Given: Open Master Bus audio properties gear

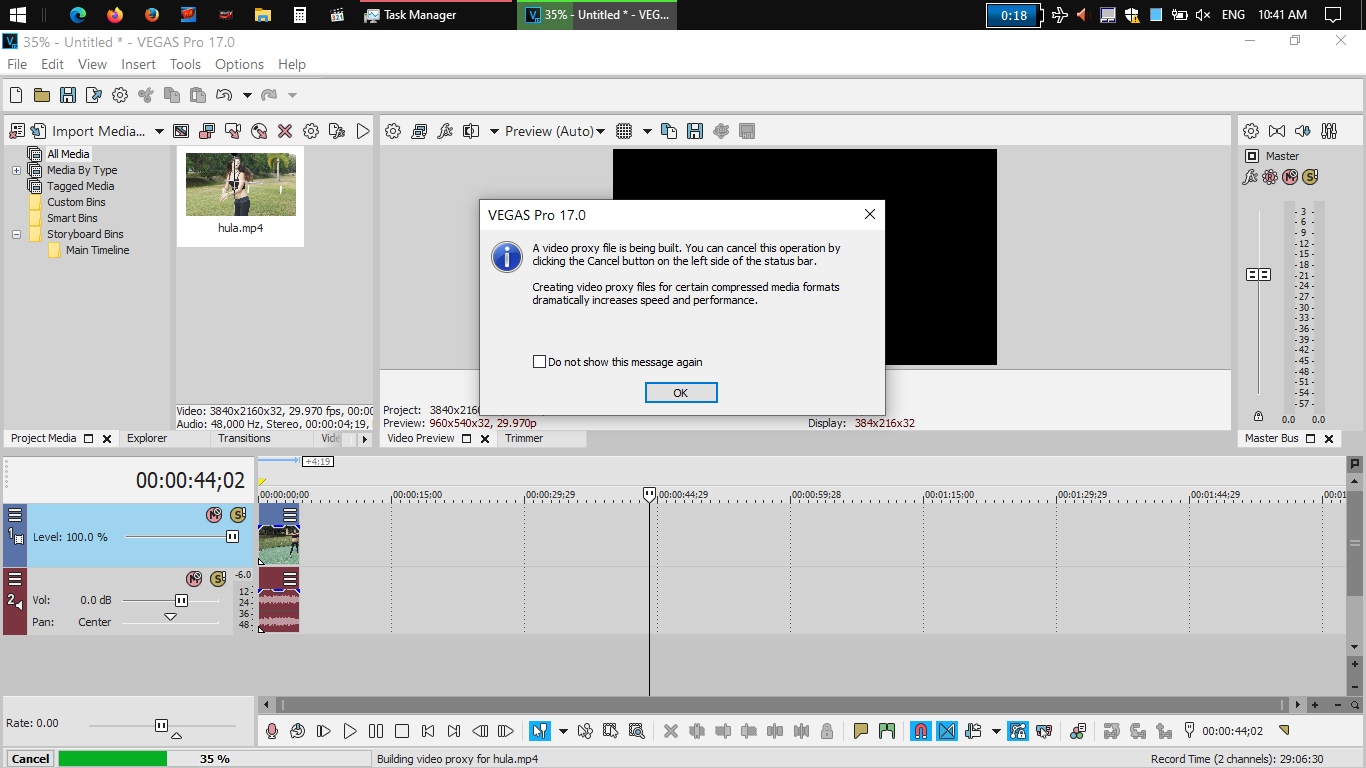Looking at the screenshot, I should [x=1251, y=131].
